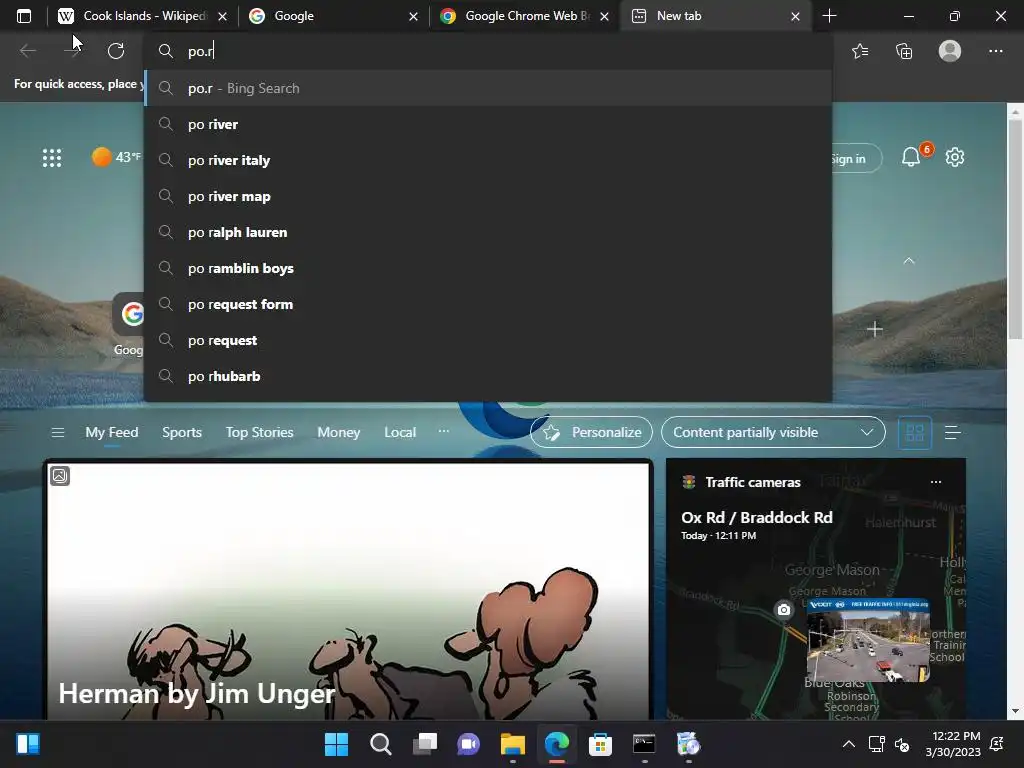Viewport: 1024px width, 768px height.
Task: Click the image icon on Herman card
Action: pos(59,476)
